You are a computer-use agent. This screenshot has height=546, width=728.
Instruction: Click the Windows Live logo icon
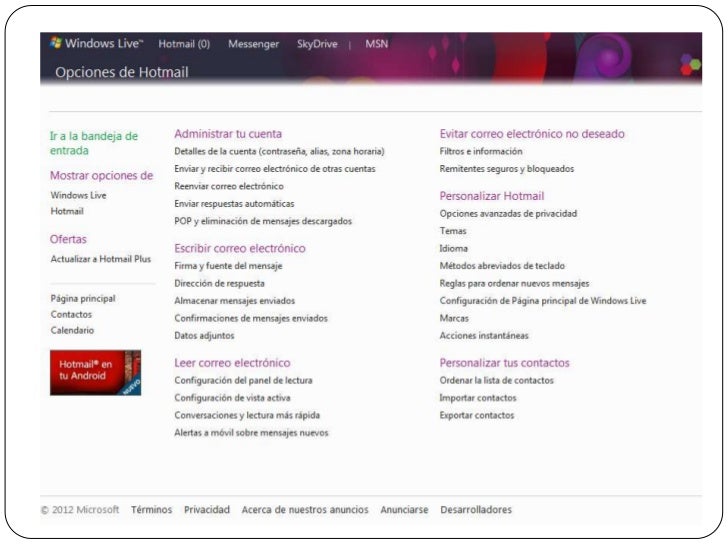click(56, 43)
